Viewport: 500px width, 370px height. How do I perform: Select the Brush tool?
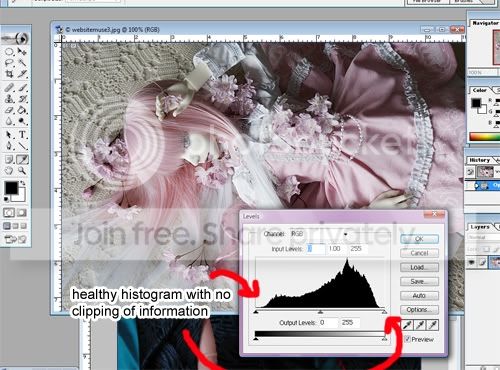22,88
